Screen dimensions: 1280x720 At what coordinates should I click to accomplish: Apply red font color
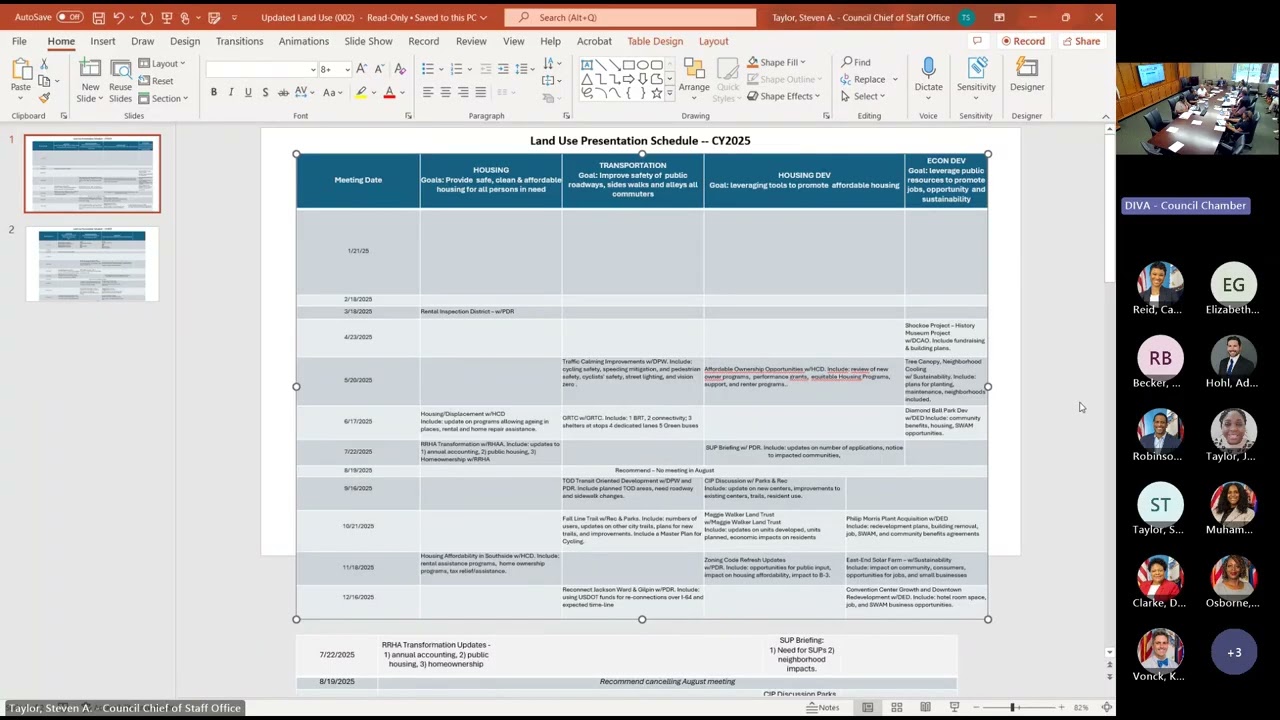click(389, 92)
